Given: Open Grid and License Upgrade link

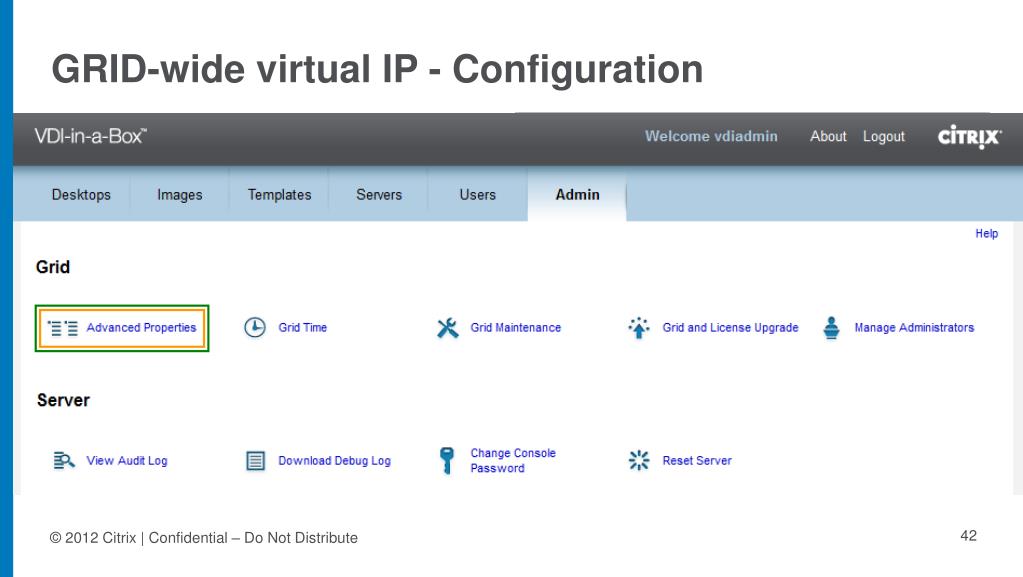Looking at the screenshot, I should pyautogui.click(x=730, y=328).
